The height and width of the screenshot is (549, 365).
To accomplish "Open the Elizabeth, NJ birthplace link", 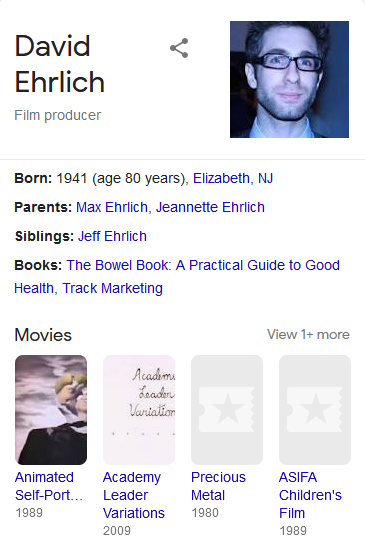I will tap(233, 178).
